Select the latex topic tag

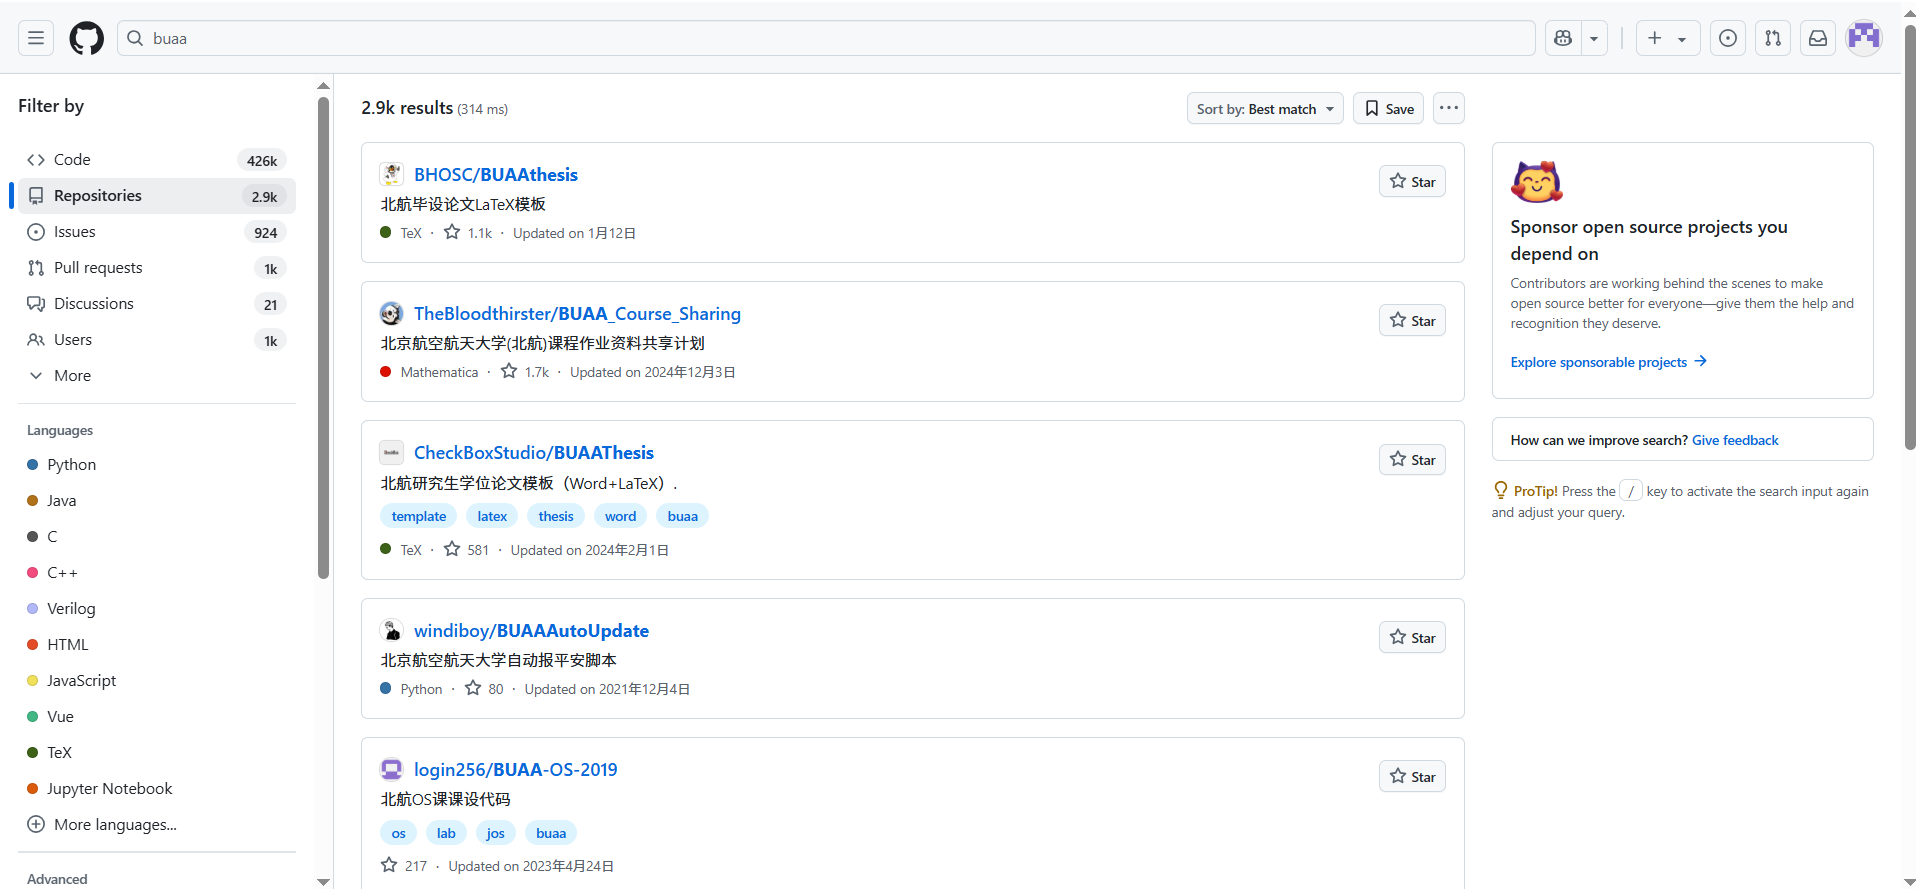pyautogui.click(x=492, y=516)
